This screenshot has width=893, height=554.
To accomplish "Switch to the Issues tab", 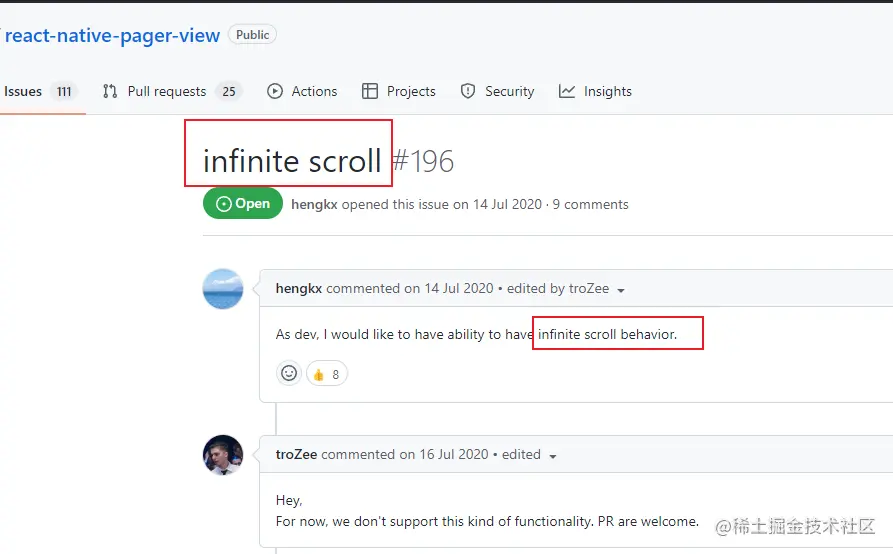I will point(23,91).
